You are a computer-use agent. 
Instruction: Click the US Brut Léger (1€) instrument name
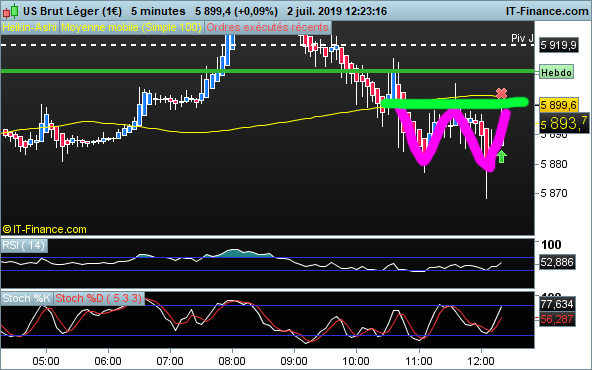pyautogui.click(x=72, y=11)
